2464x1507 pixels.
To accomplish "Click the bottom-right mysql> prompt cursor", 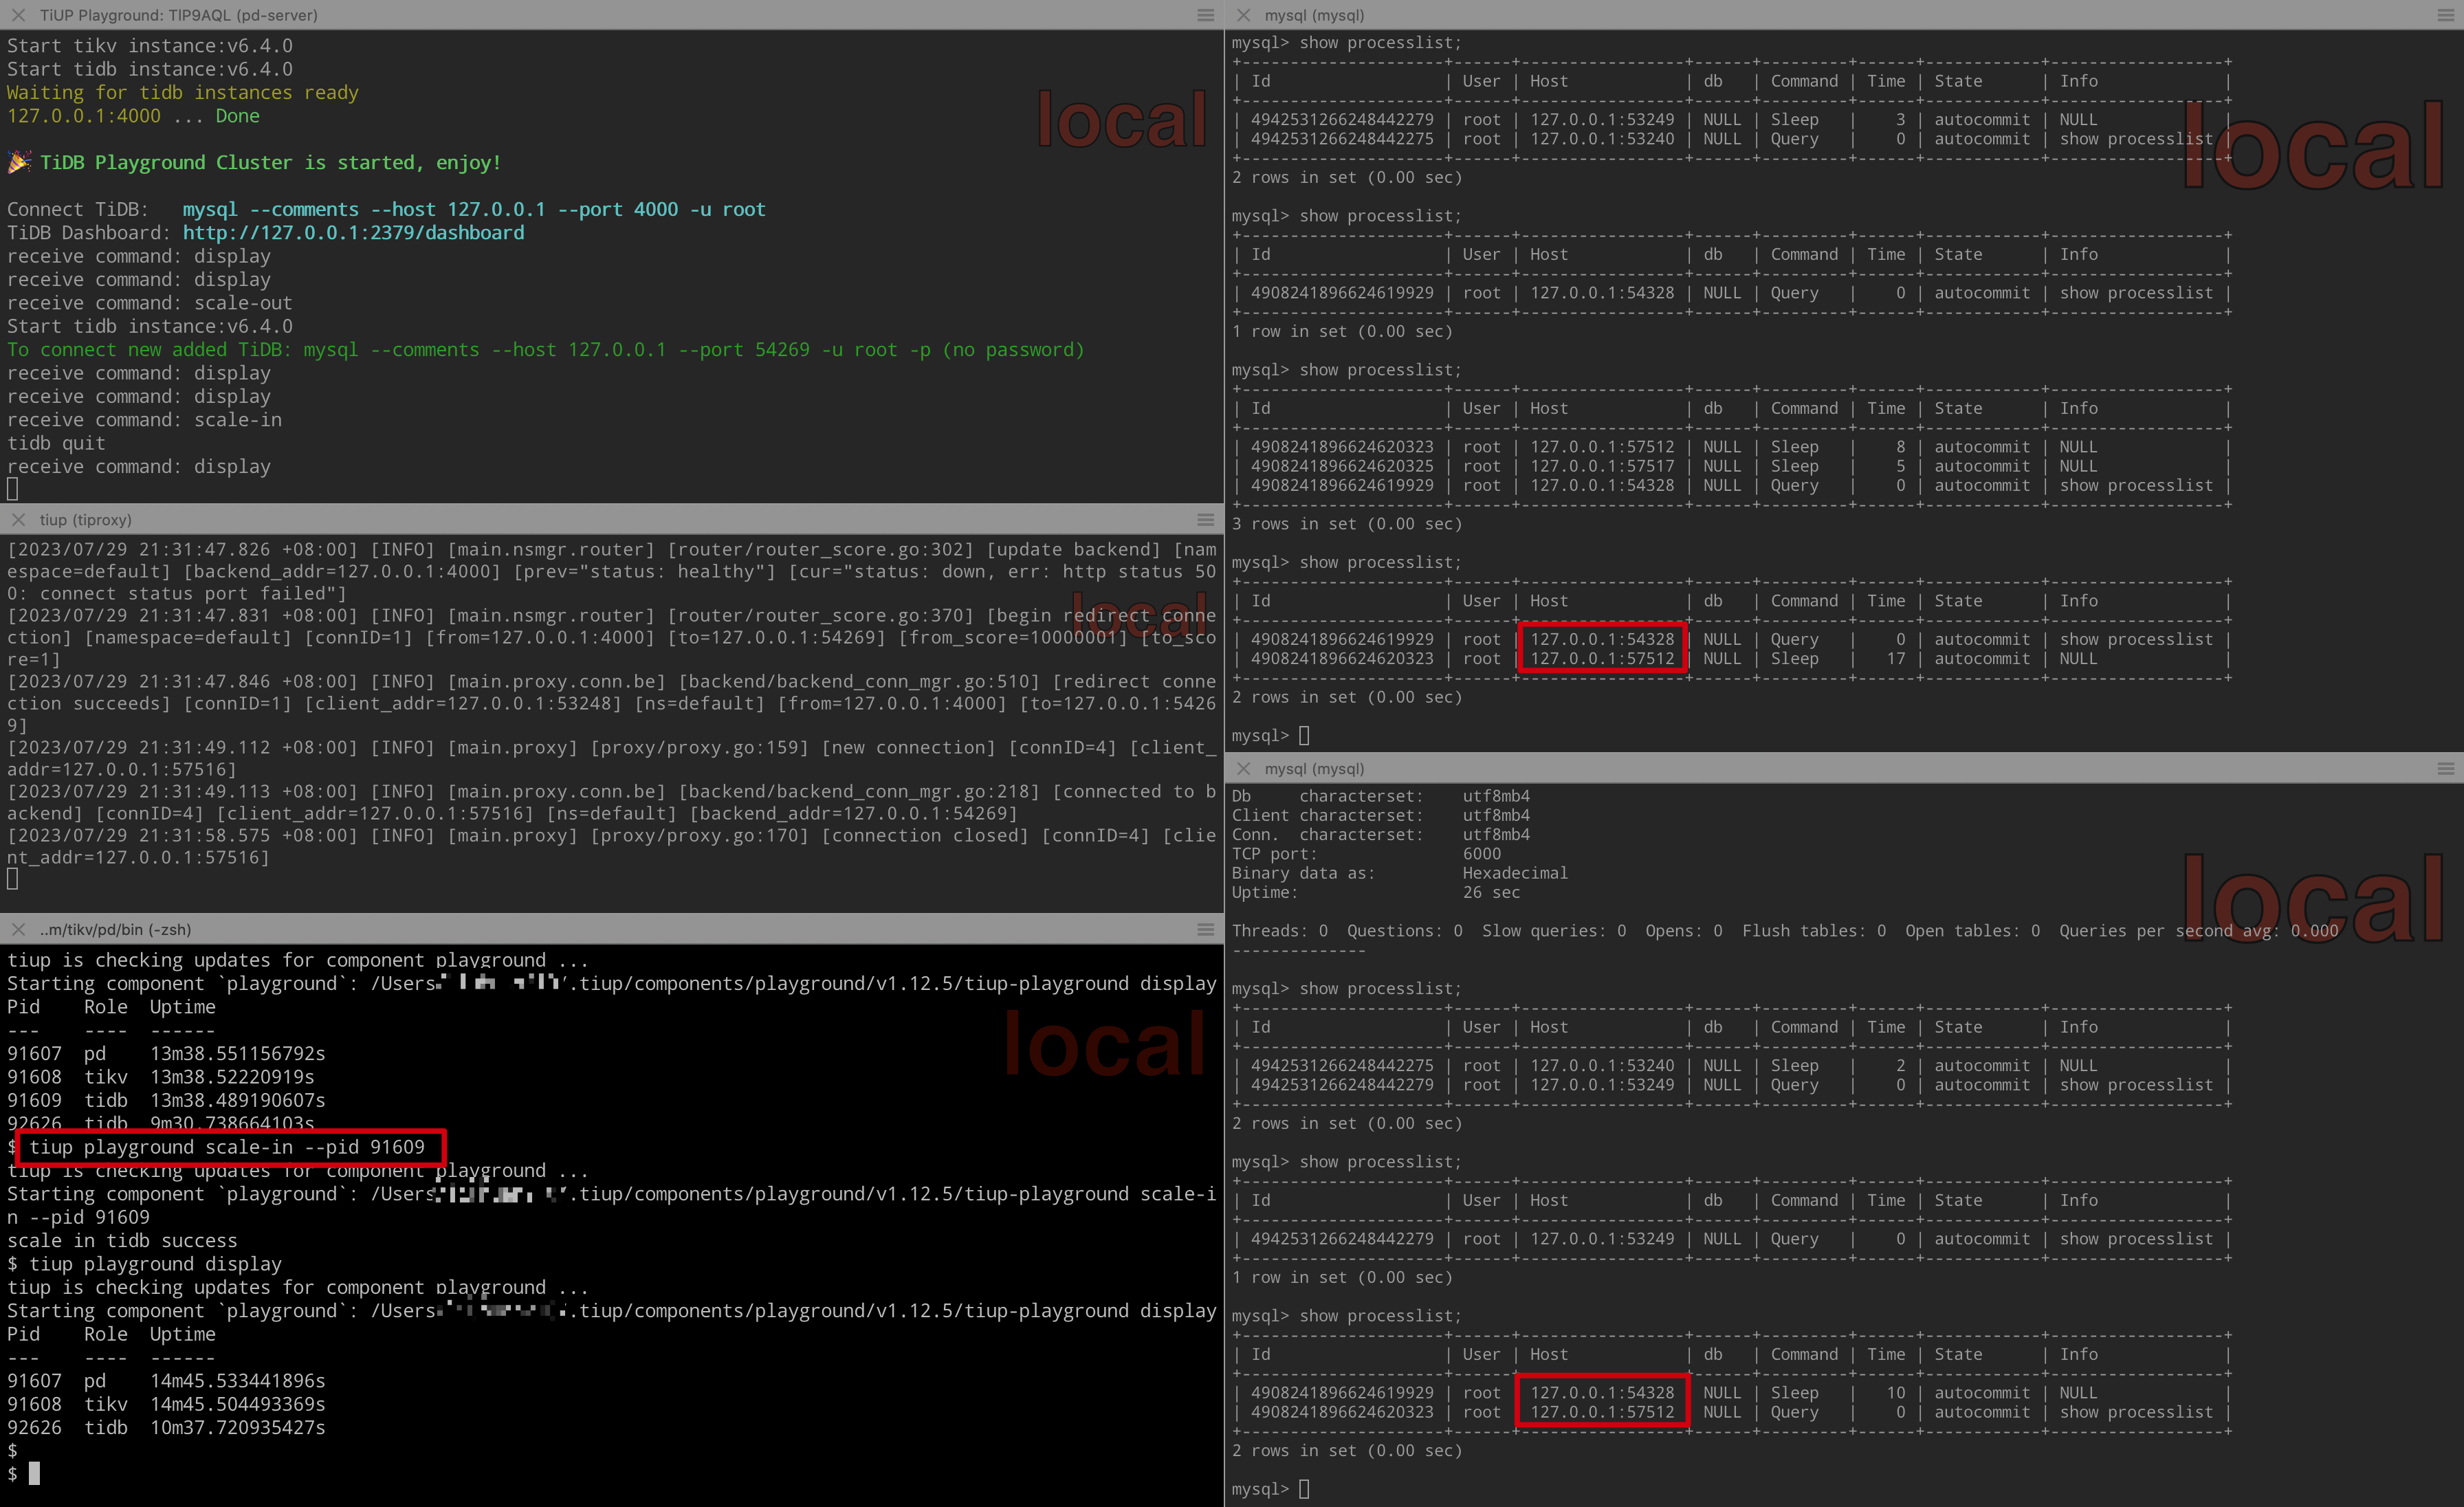I will pyautogui.click(x=1304, y=1489).
